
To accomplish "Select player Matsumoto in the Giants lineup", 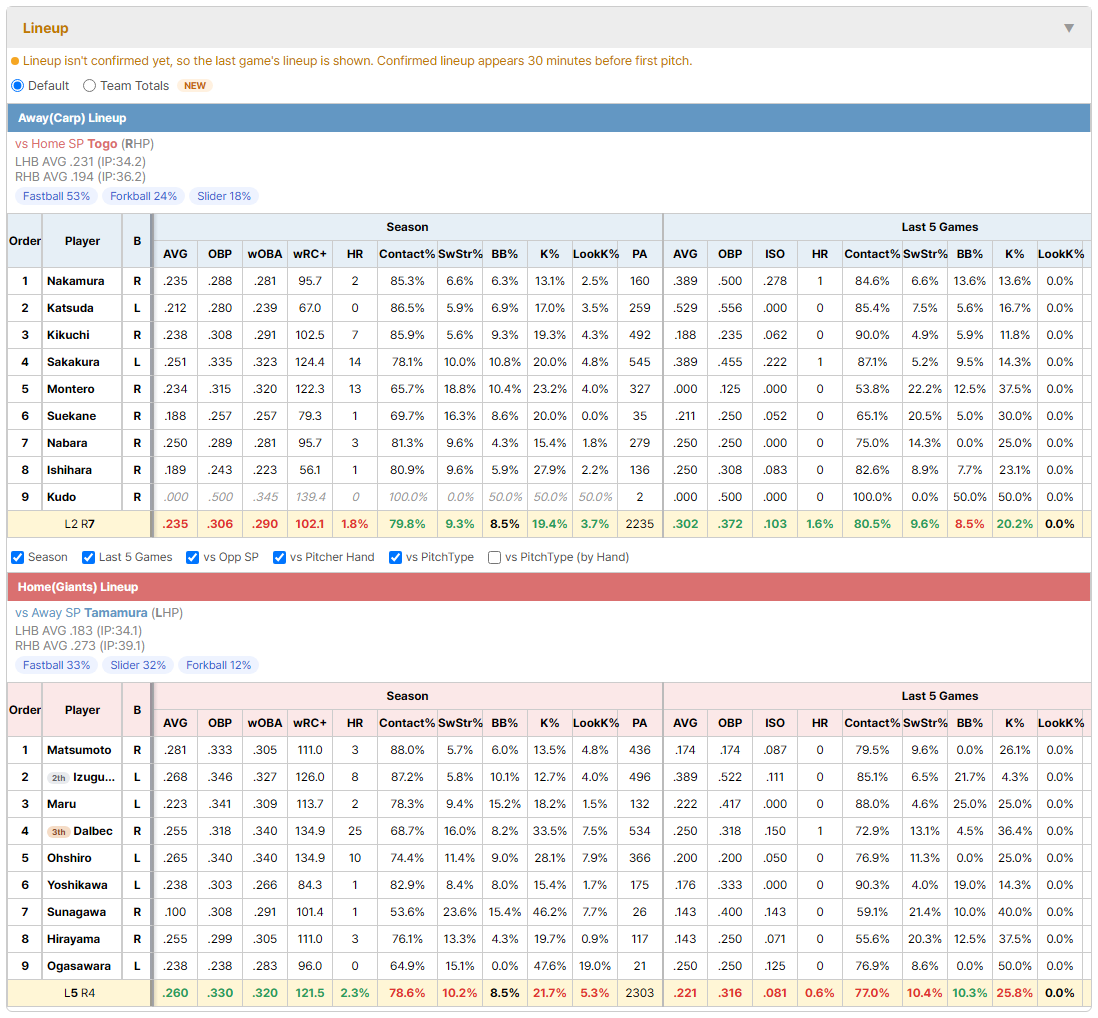I will pyautogui.click(x=79, y=751).
